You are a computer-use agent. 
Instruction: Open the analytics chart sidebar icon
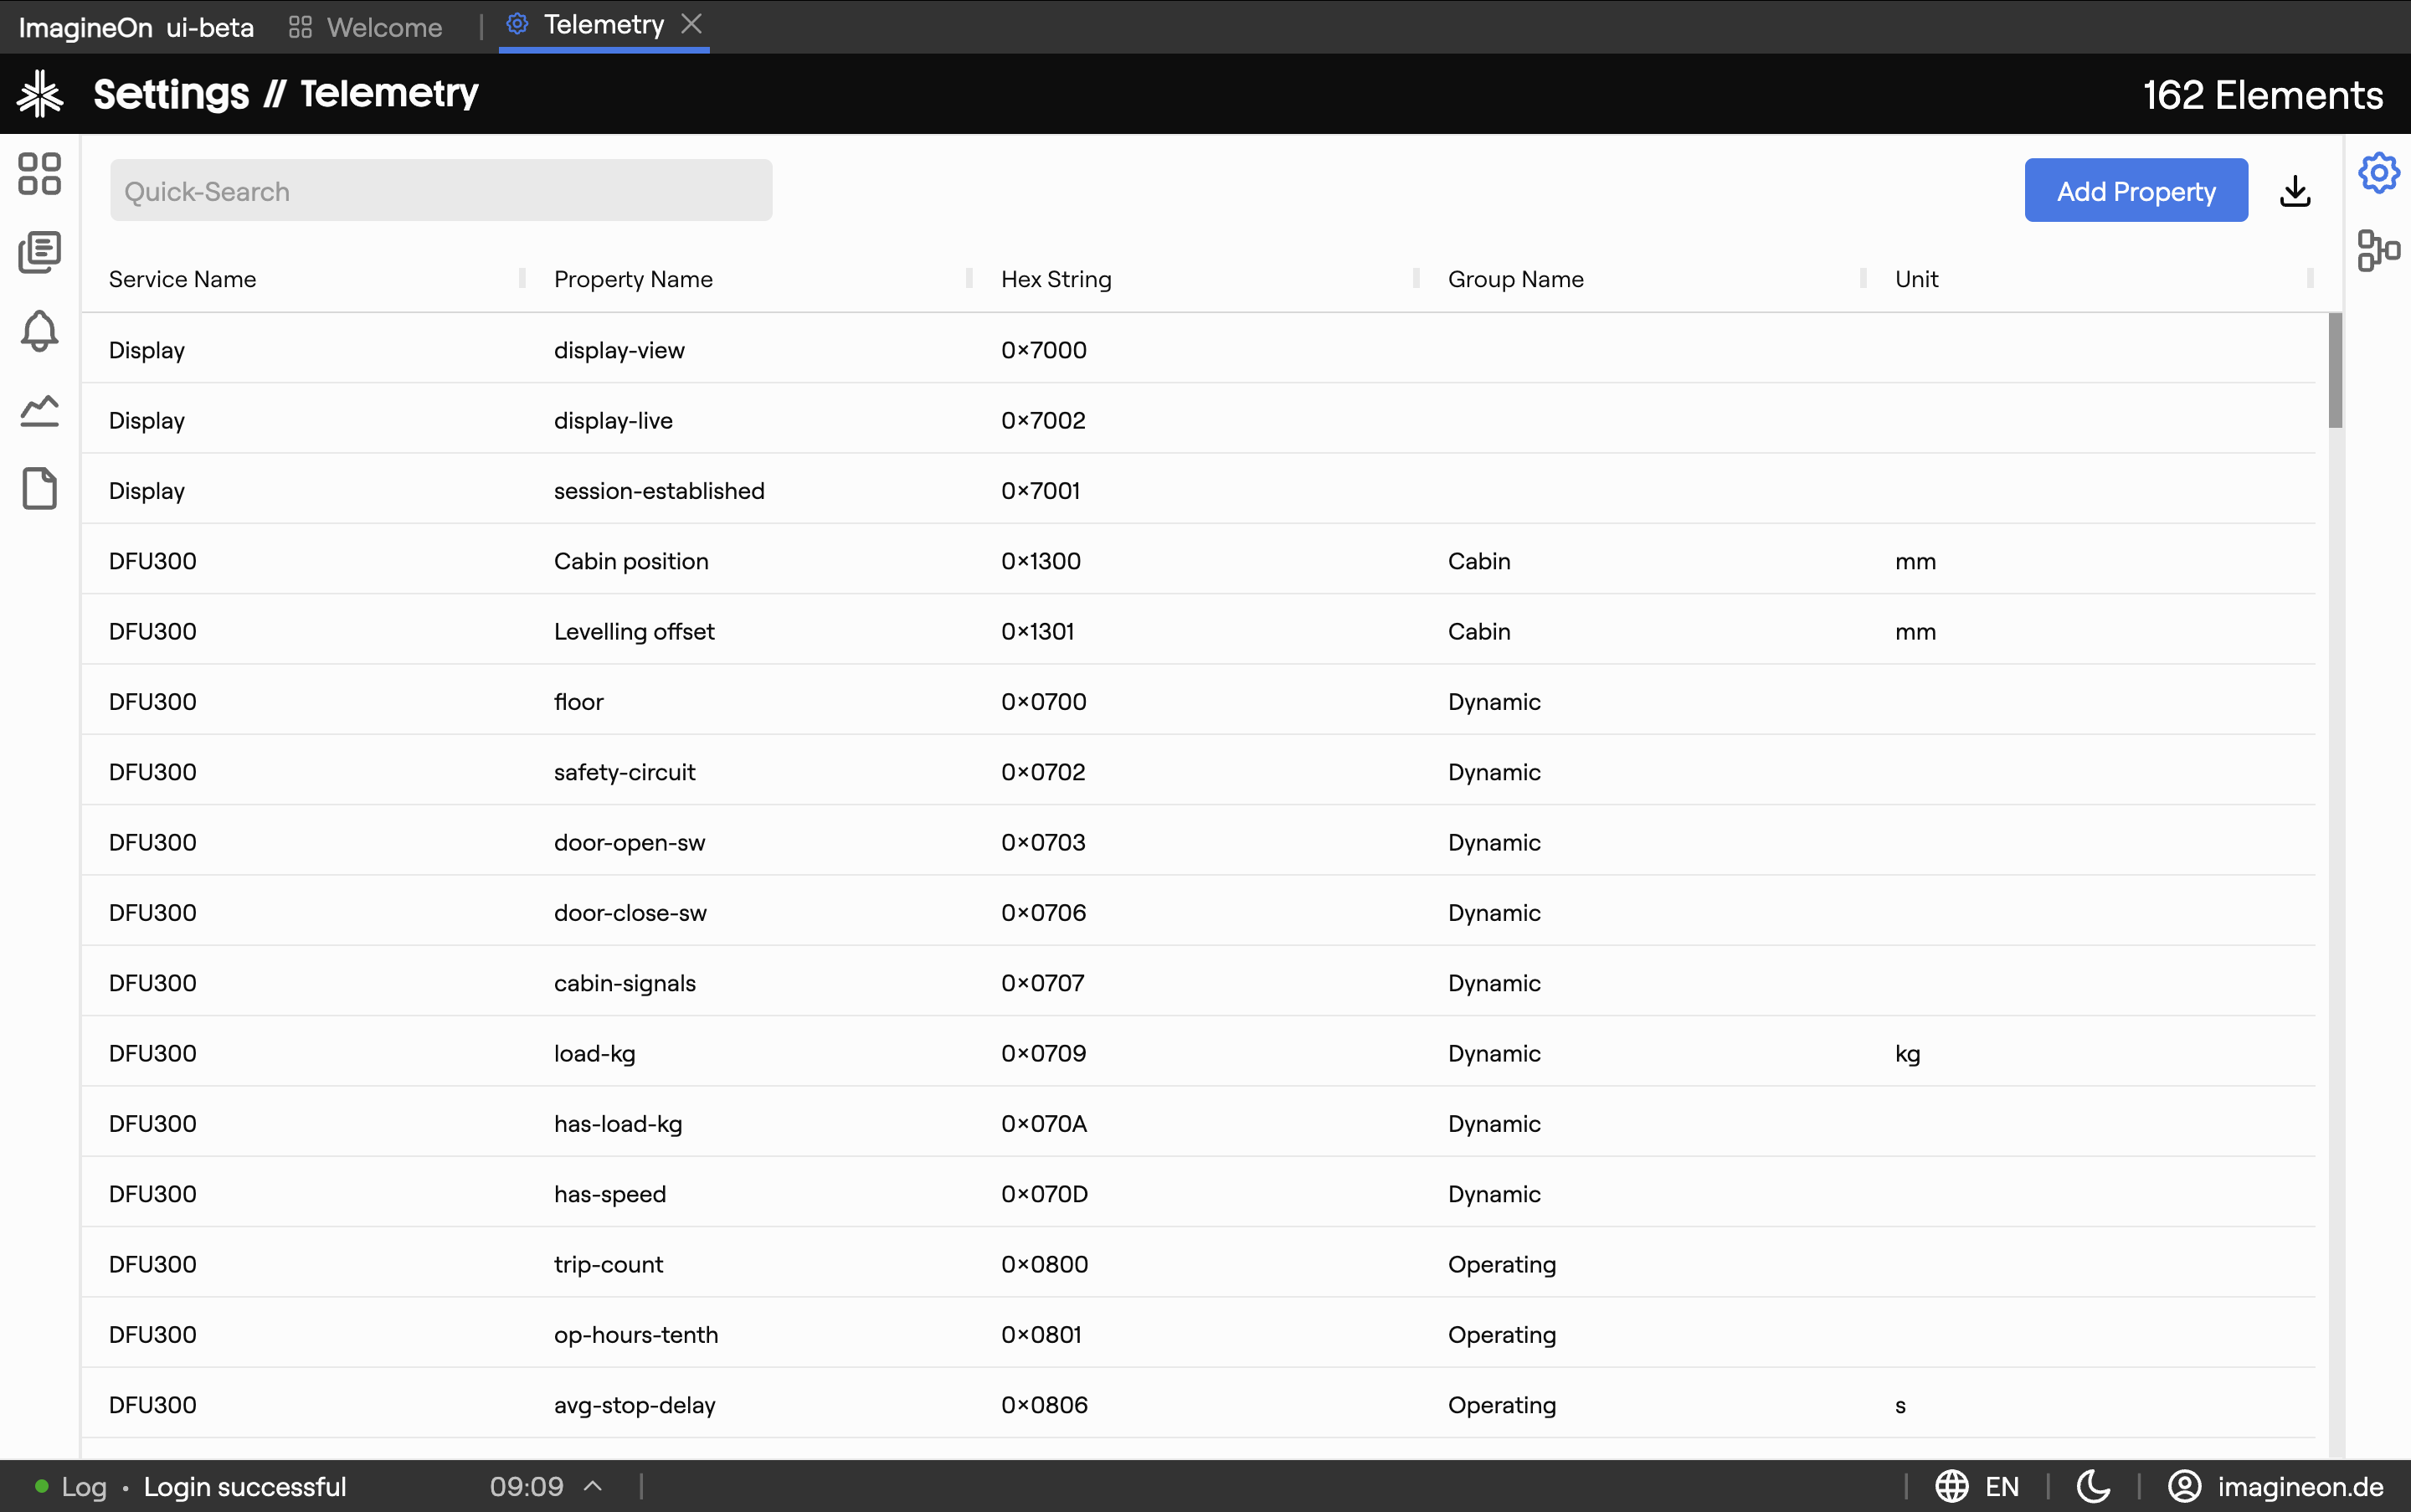click(40, 410)
